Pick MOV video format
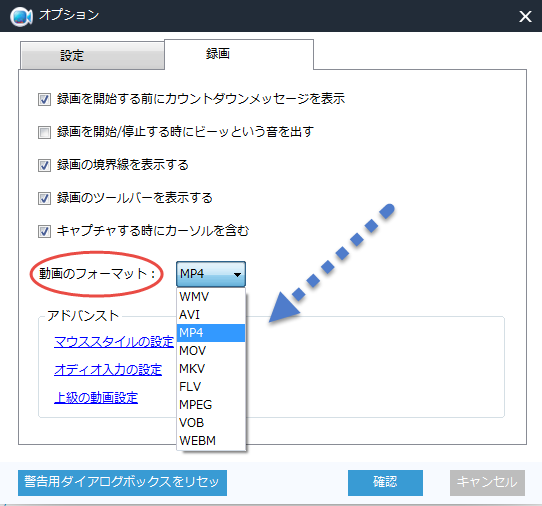 (x=211, y=351)
